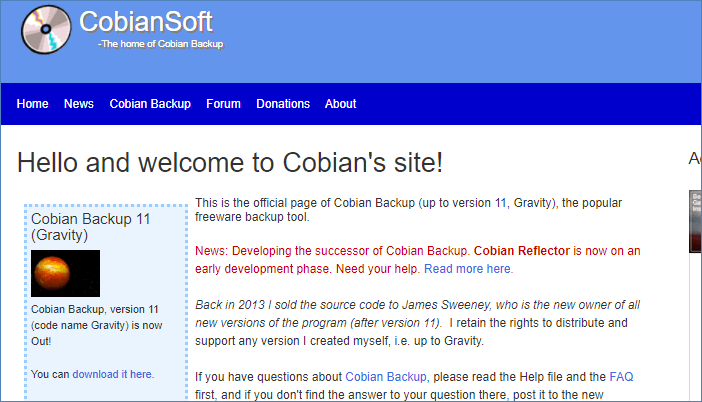Open the Home navigation item
Viewport: 702px width, 402px height.
pos(33,104)
